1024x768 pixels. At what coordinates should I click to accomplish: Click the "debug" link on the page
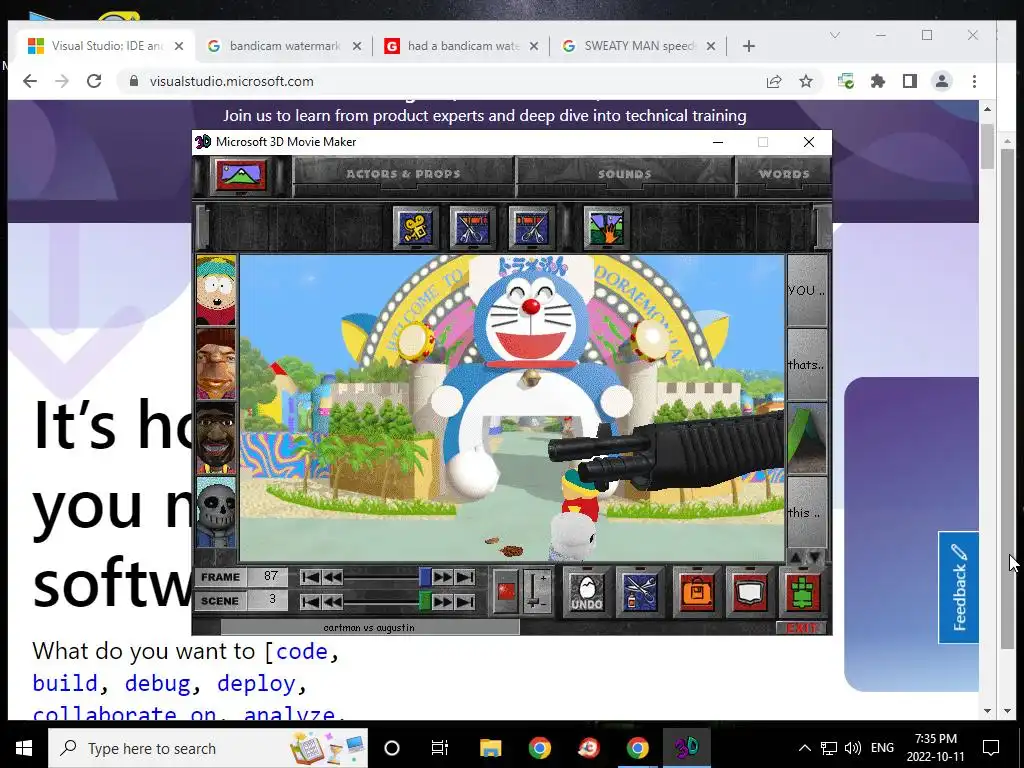tap(157, 682)
